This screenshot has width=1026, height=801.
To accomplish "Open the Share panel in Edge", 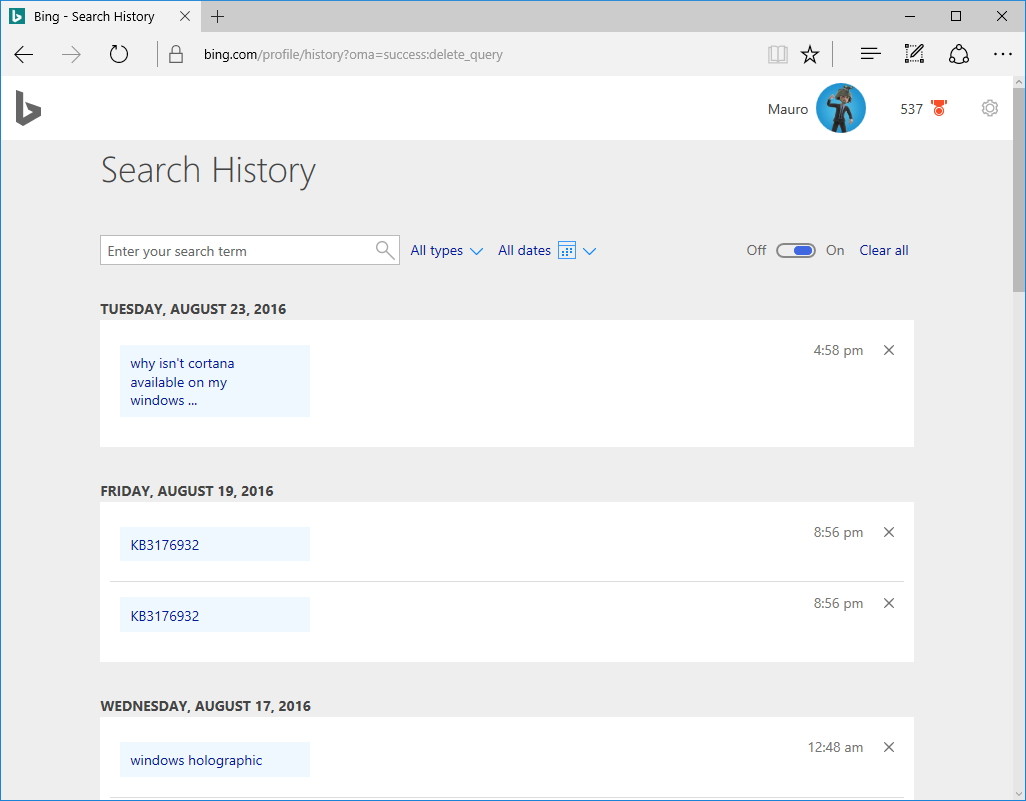I will click(958, 54).
